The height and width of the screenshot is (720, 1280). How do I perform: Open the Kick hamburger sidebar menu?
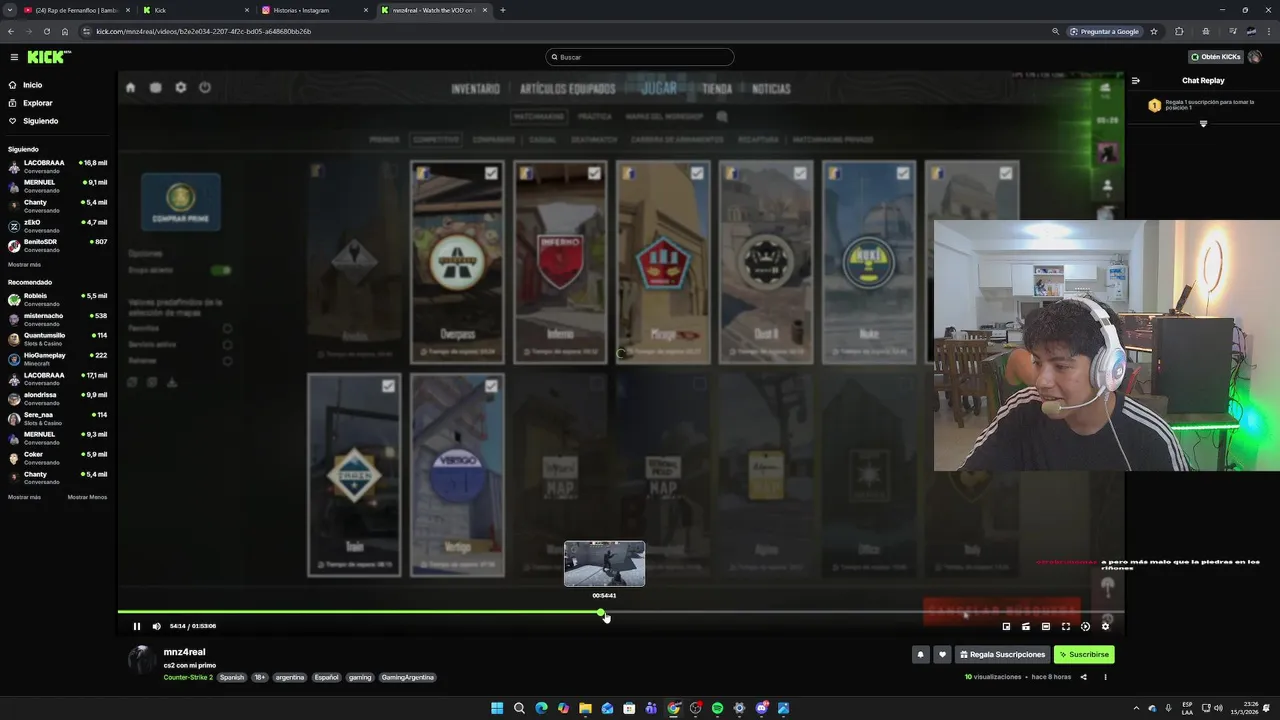pos(14,57)
